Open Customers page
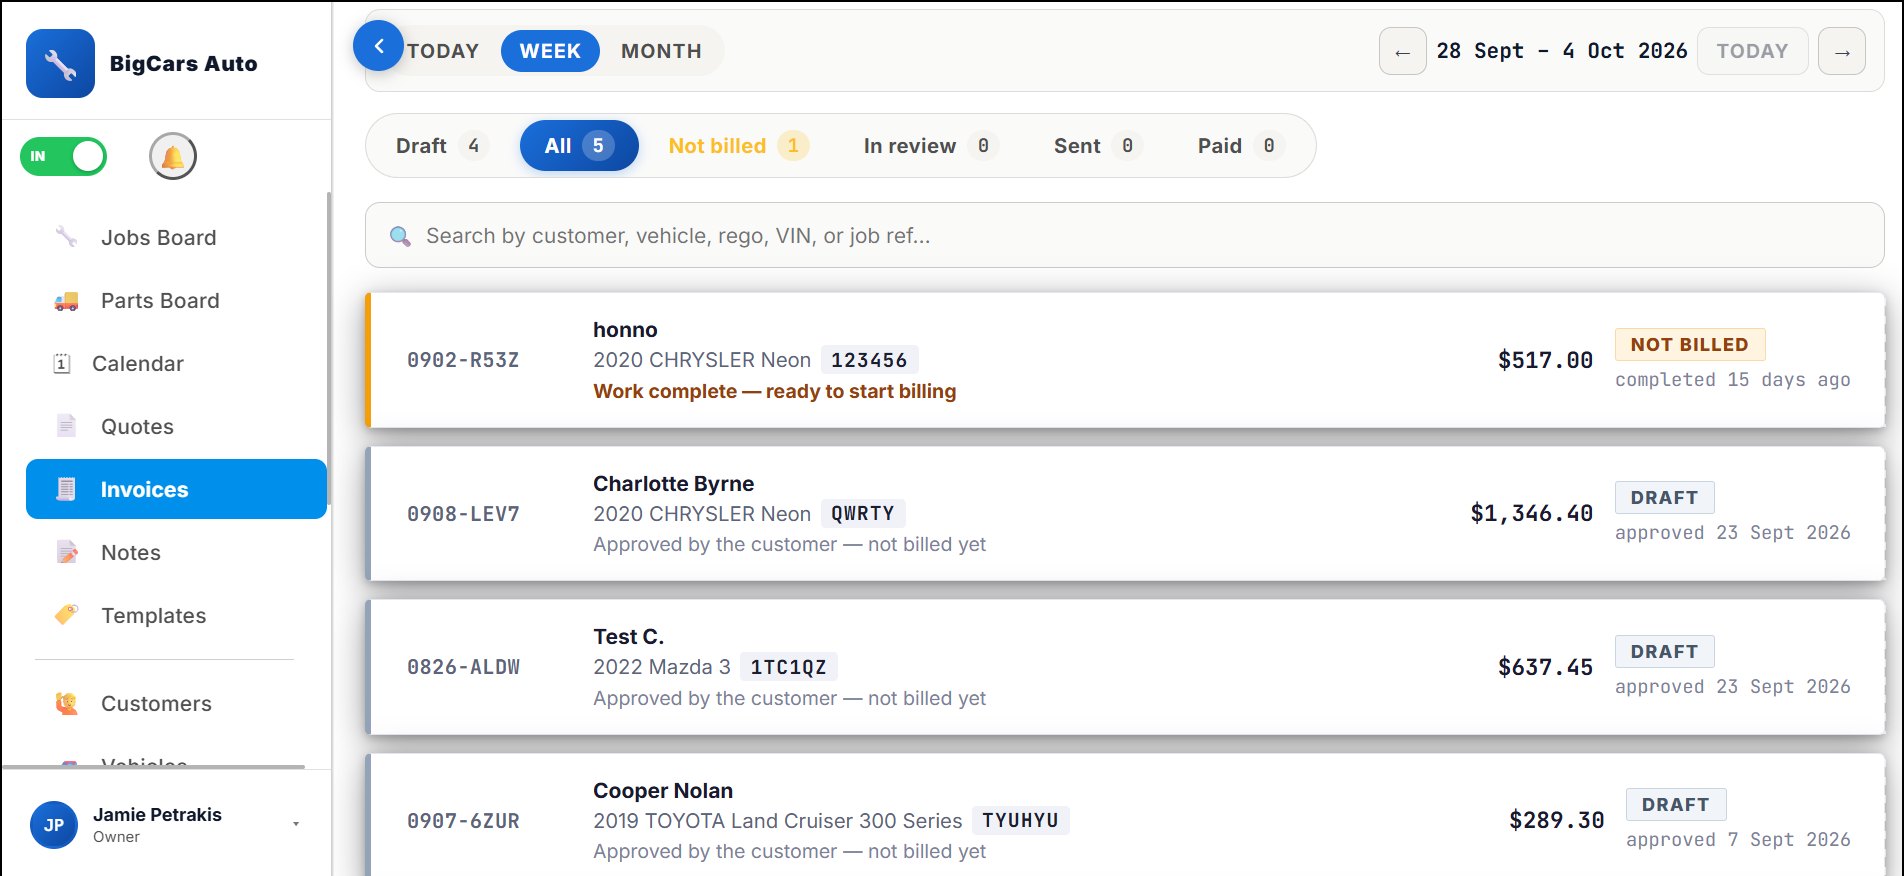Screen dimensions: 1904x876 click(176, 704)
